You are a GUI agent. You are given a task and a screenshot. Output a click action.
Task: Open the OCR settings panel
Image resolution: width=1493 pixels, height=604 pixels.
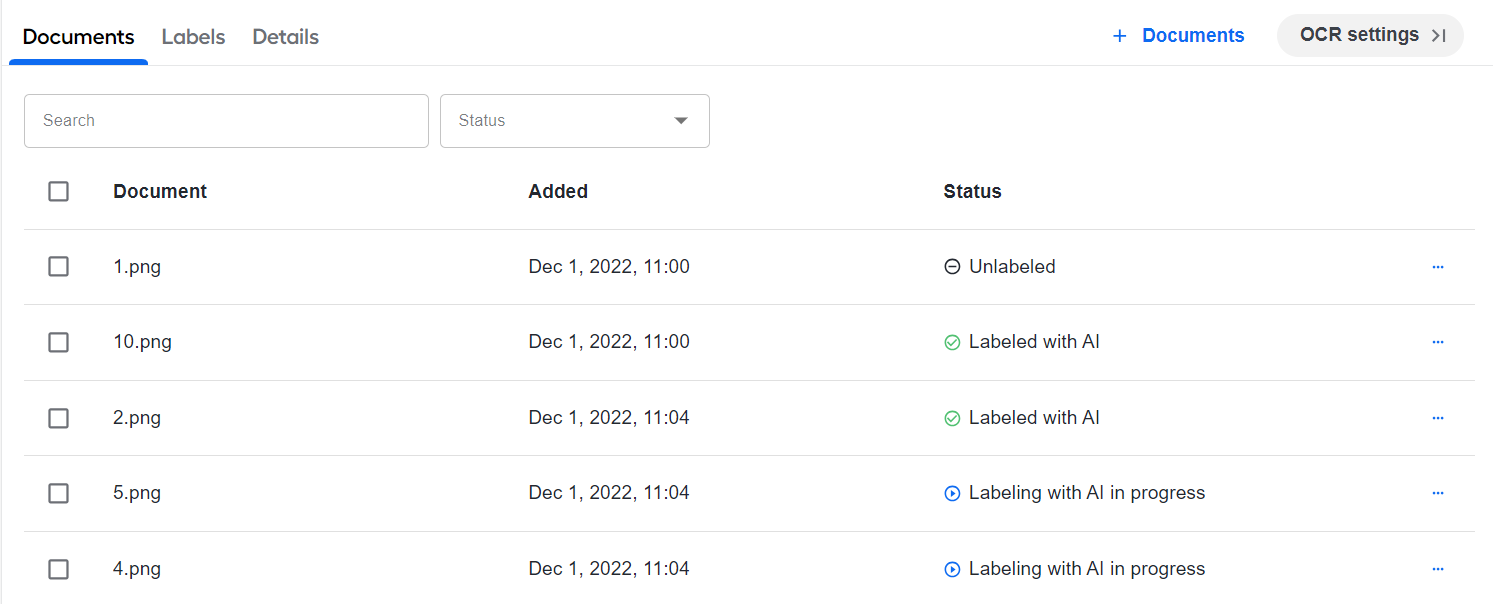point(1370,36)
